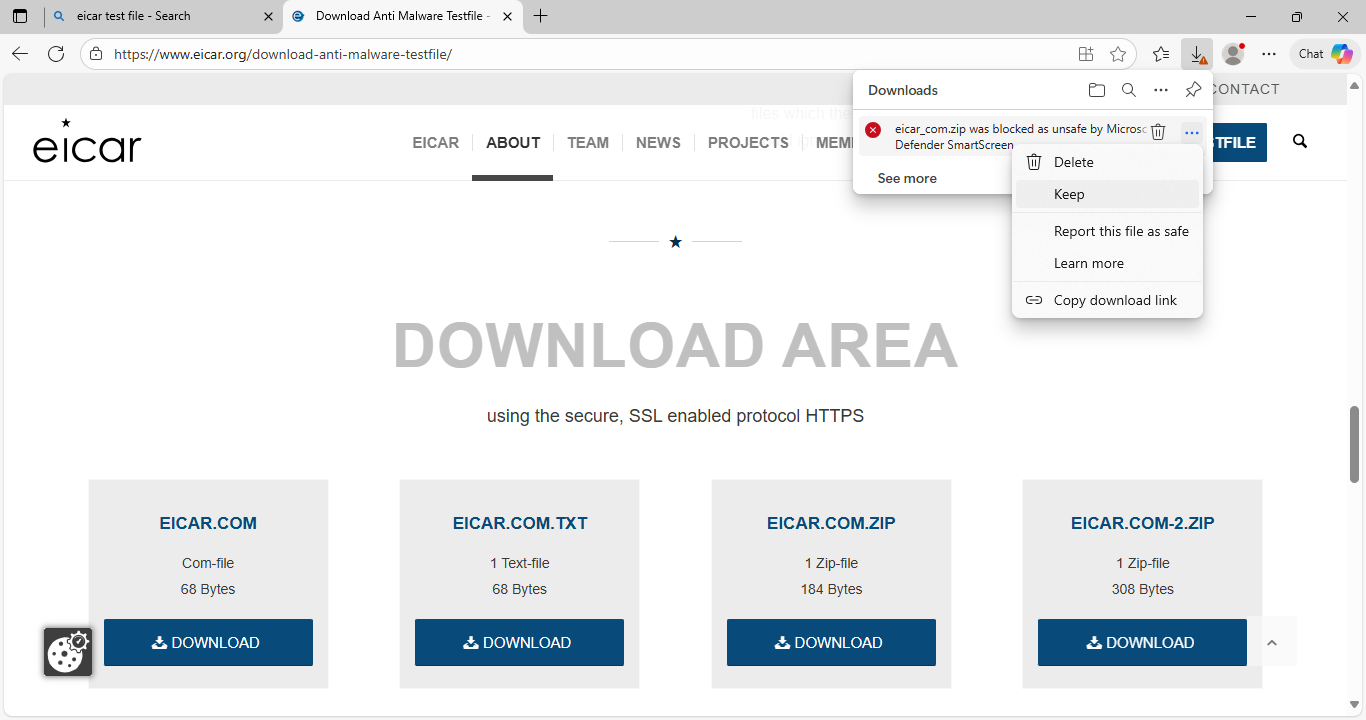Open the downloads folder icon
This screenshot has width=1366, height=720.
click(1097, 90)
